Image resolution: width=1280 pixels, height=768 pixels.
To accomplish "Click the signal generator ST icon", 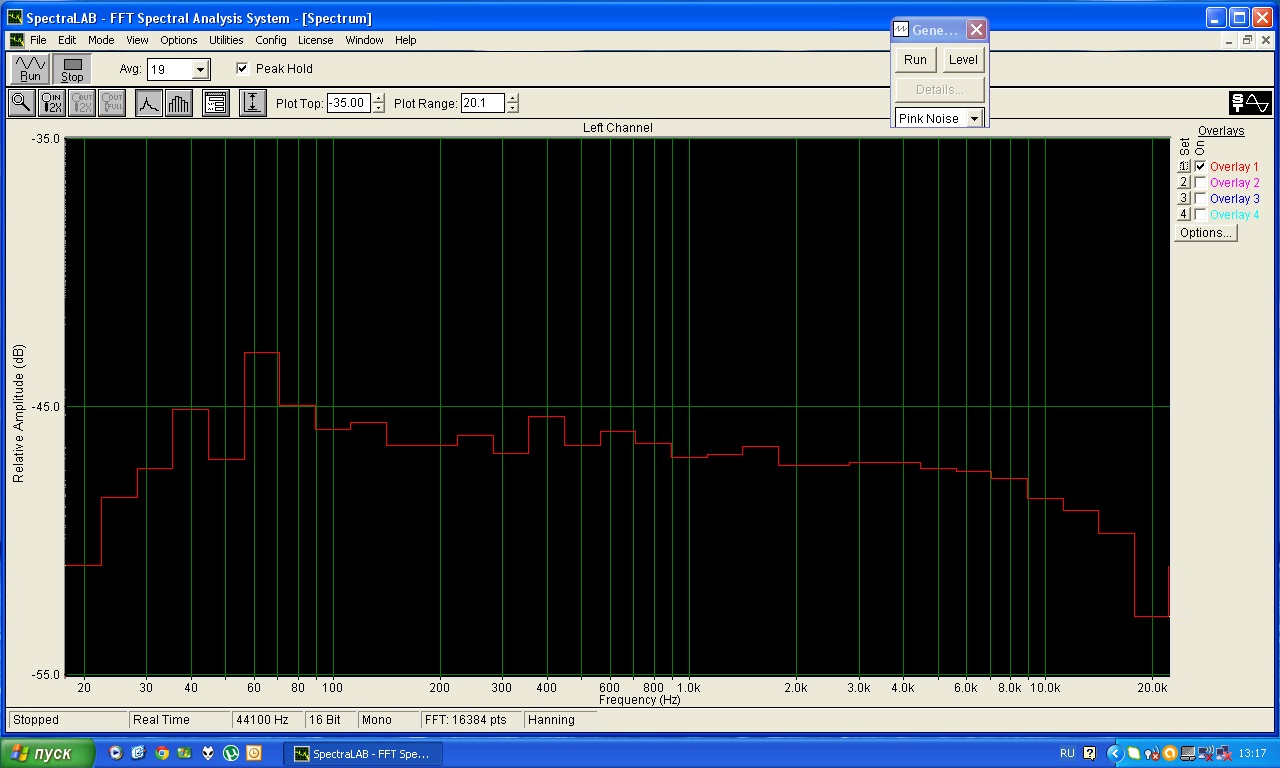I will tap(1249, 103).
